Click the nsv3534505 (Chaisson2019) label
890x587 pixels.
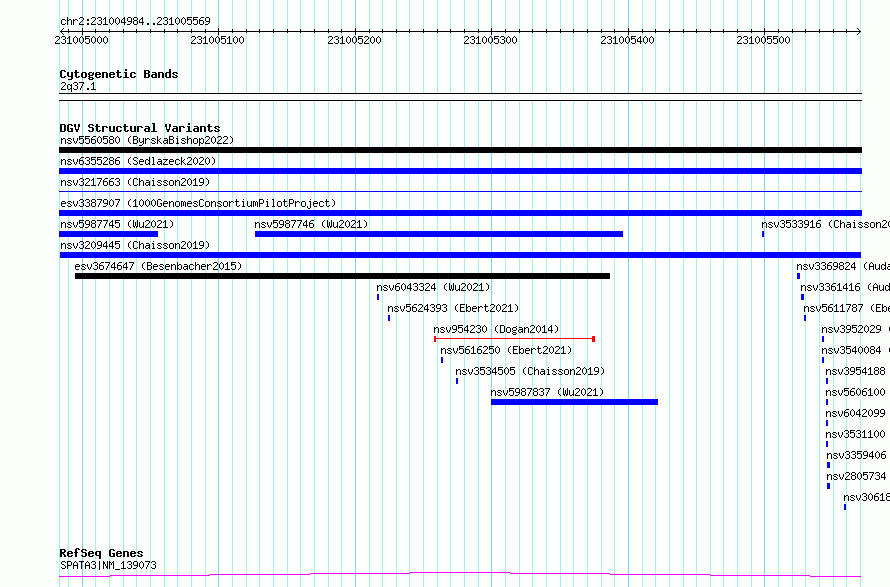[x=530, y=371]
